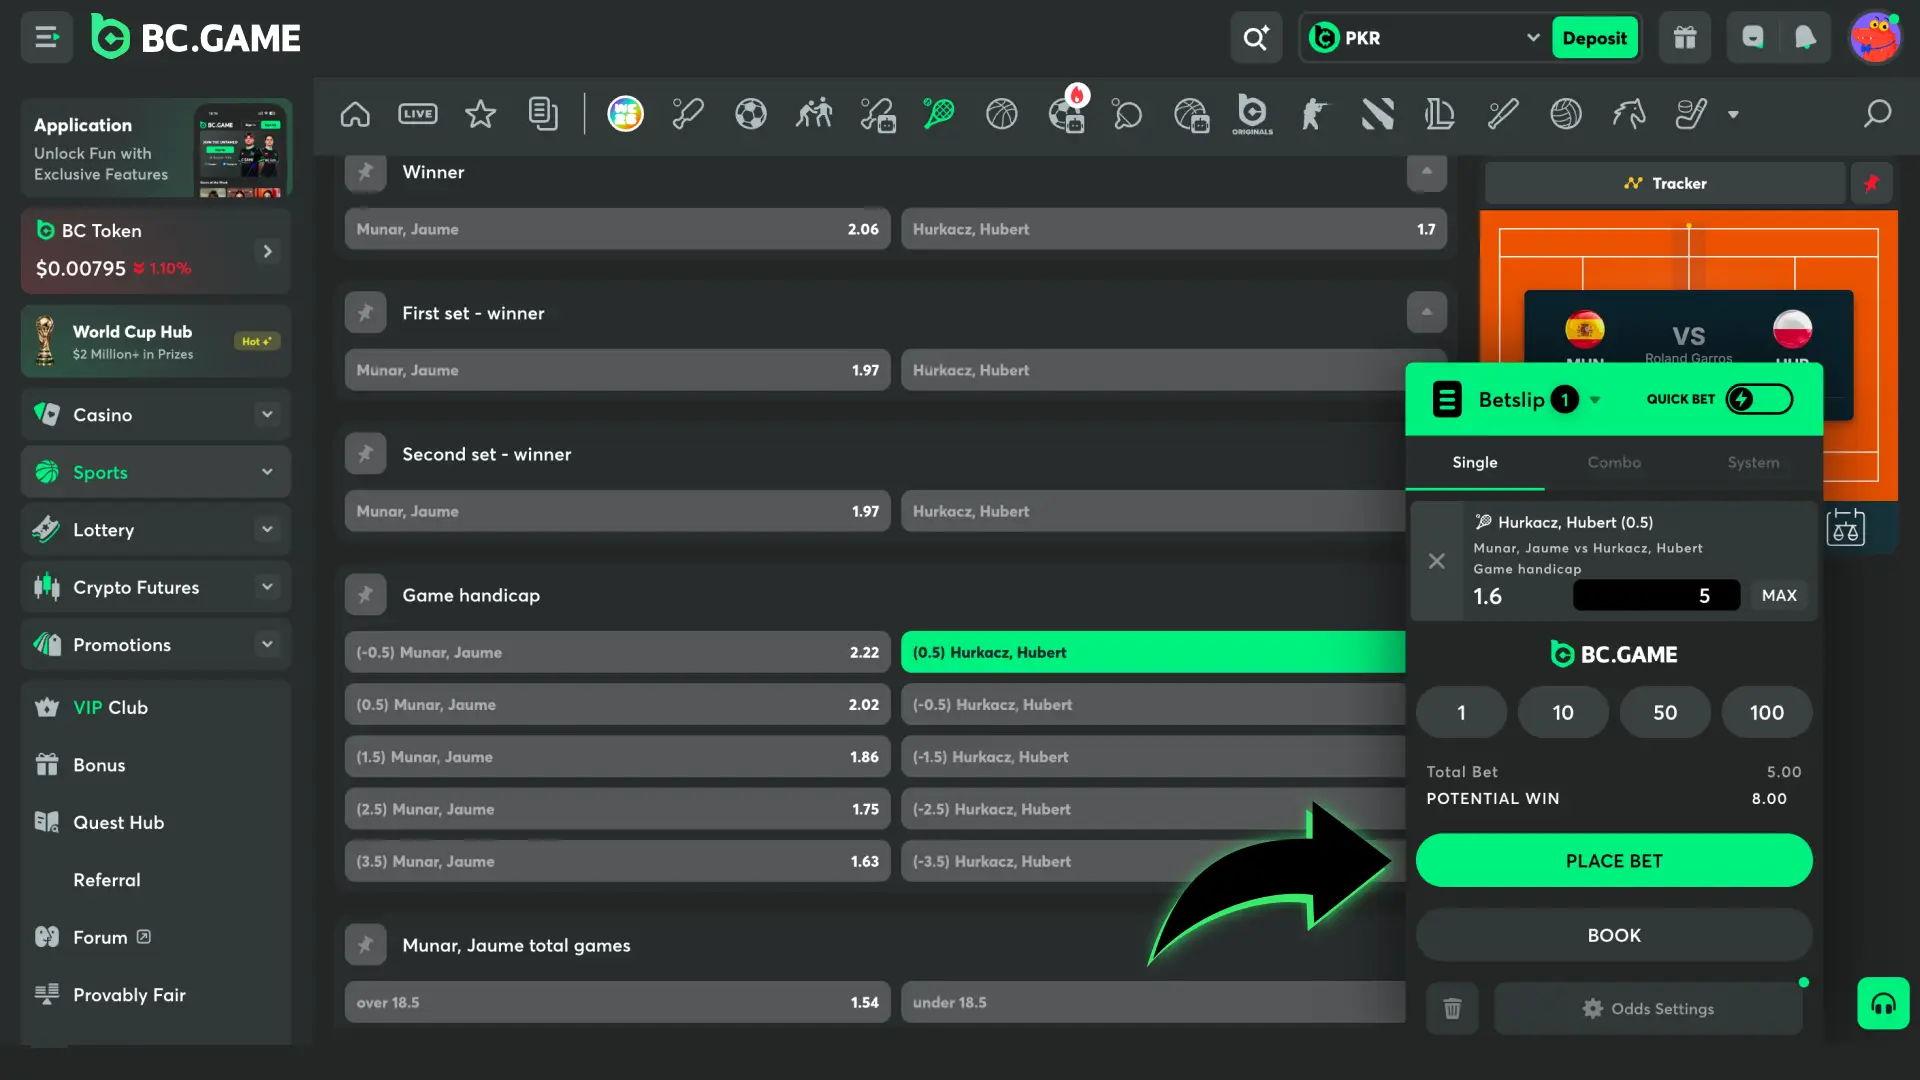Pin the Winner market
This screenshot has height=1080, width=1920.
pyautogui.click(x=366, y=172)
